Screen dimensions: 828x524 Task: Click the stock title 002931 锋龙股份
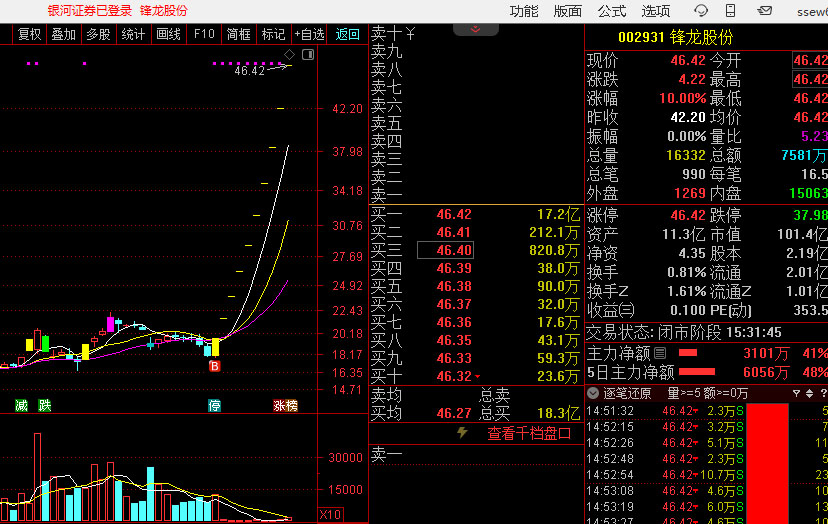675,38
